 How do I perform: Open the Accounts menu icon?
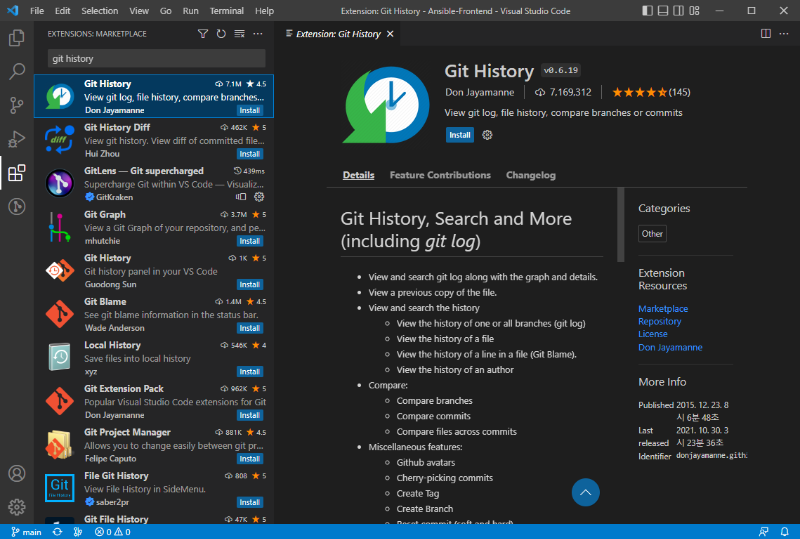16,474
